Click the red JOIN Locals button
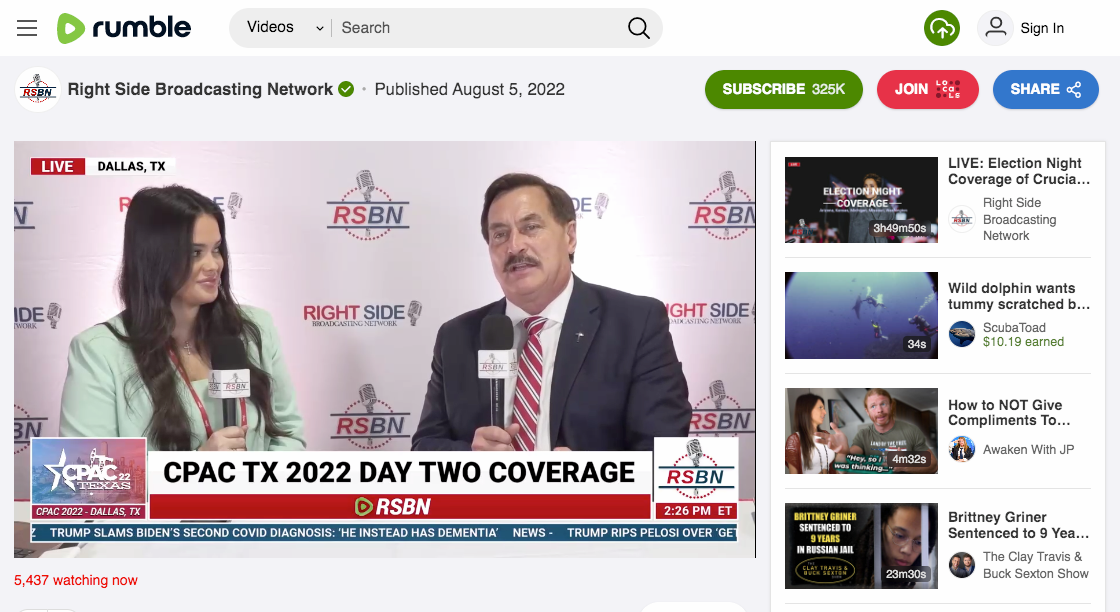1120x612 pixels. coord(927,89)
